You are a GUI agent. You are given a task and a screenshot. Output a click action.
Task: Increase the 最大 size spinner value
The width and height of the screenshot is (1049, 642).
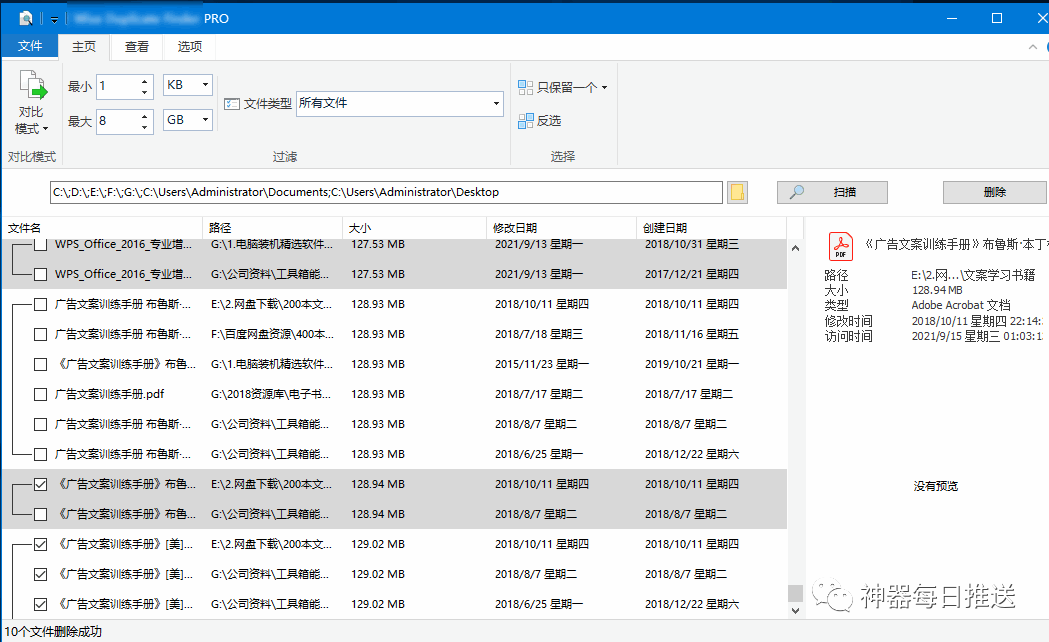tap(145, 116)
